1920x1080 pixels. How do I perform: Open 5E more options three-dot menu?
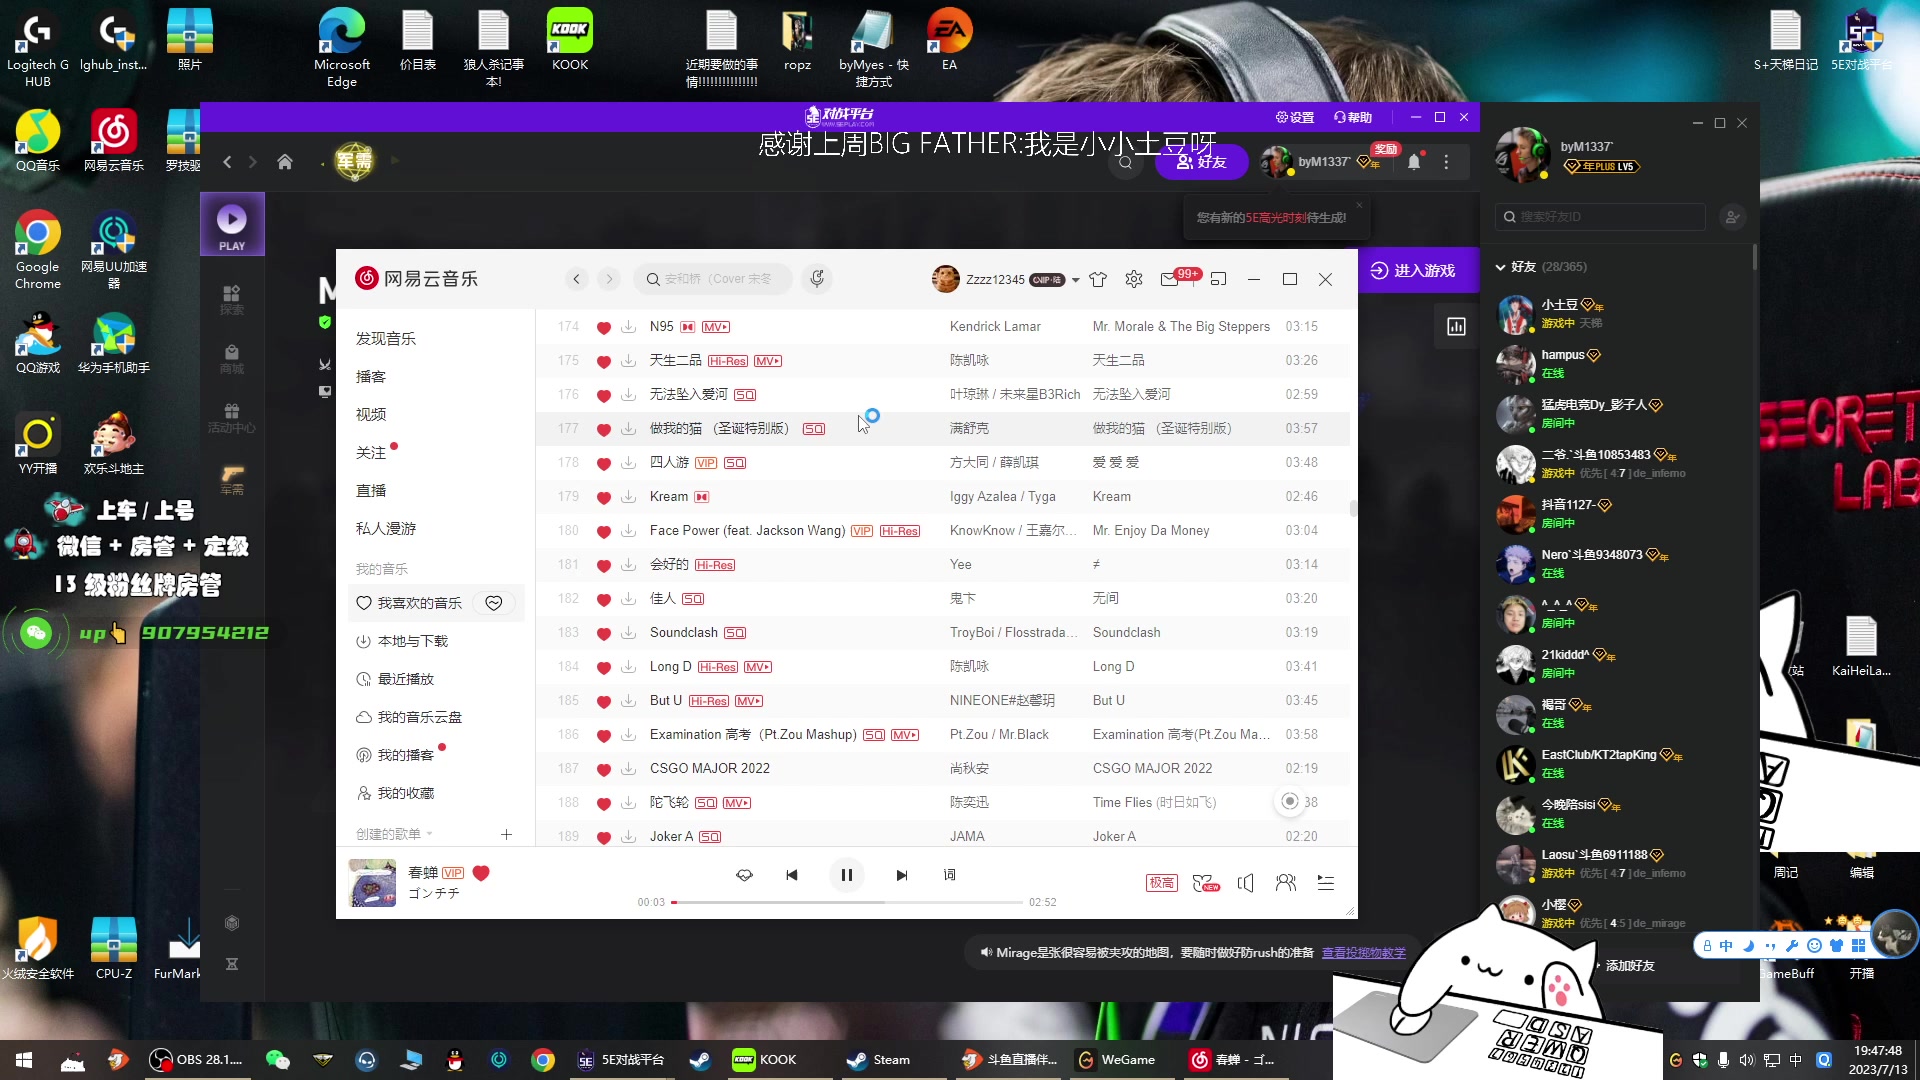(x=1446, y=162)
